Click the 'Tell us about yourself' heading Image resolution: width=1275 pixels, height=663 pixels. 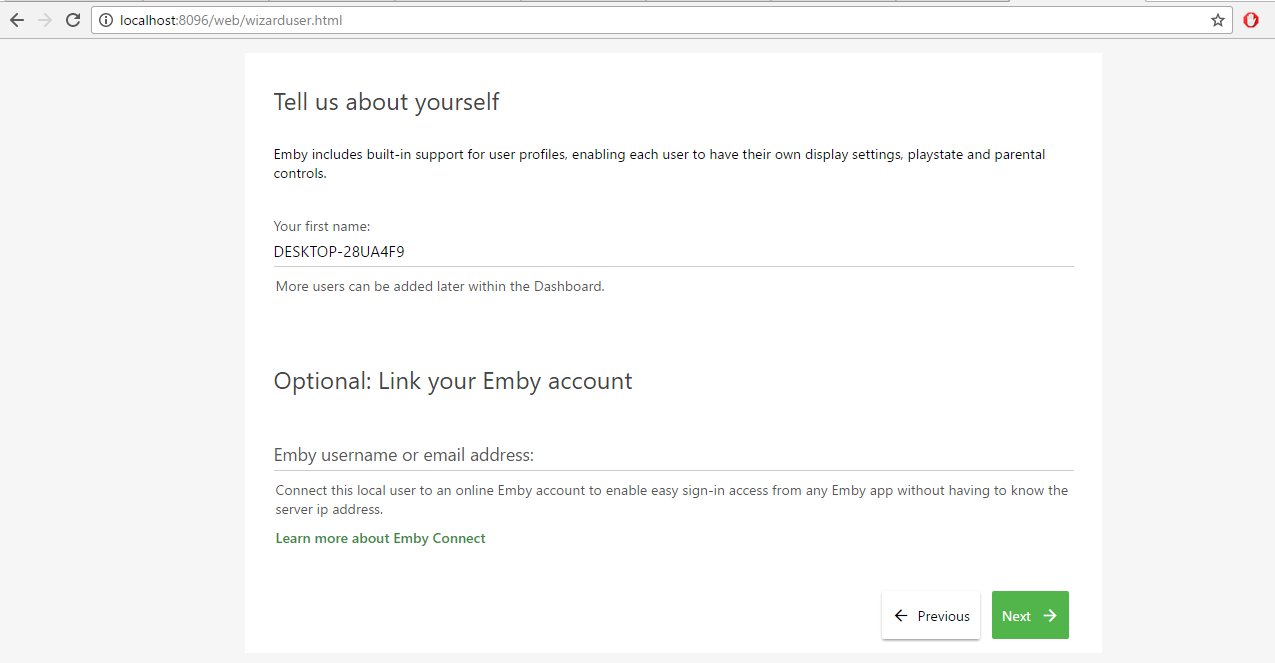tap(386, 102)
